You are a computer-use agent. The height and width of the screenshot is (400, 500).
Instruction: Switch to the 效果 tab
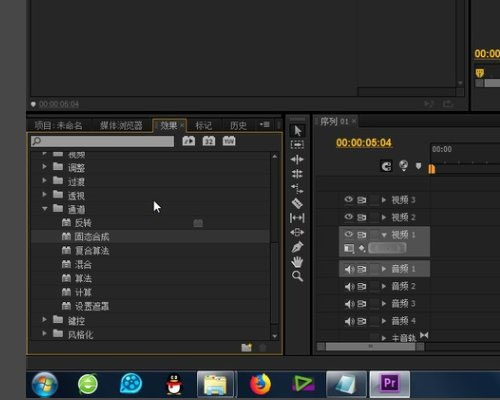169,125
